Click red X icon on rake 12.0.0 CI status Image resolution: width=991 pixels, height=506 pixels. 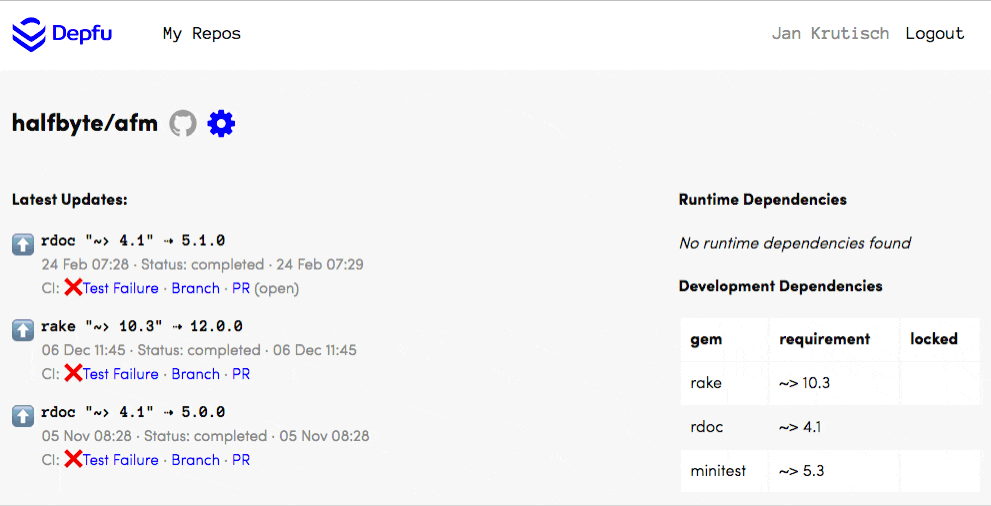point(73,374)
